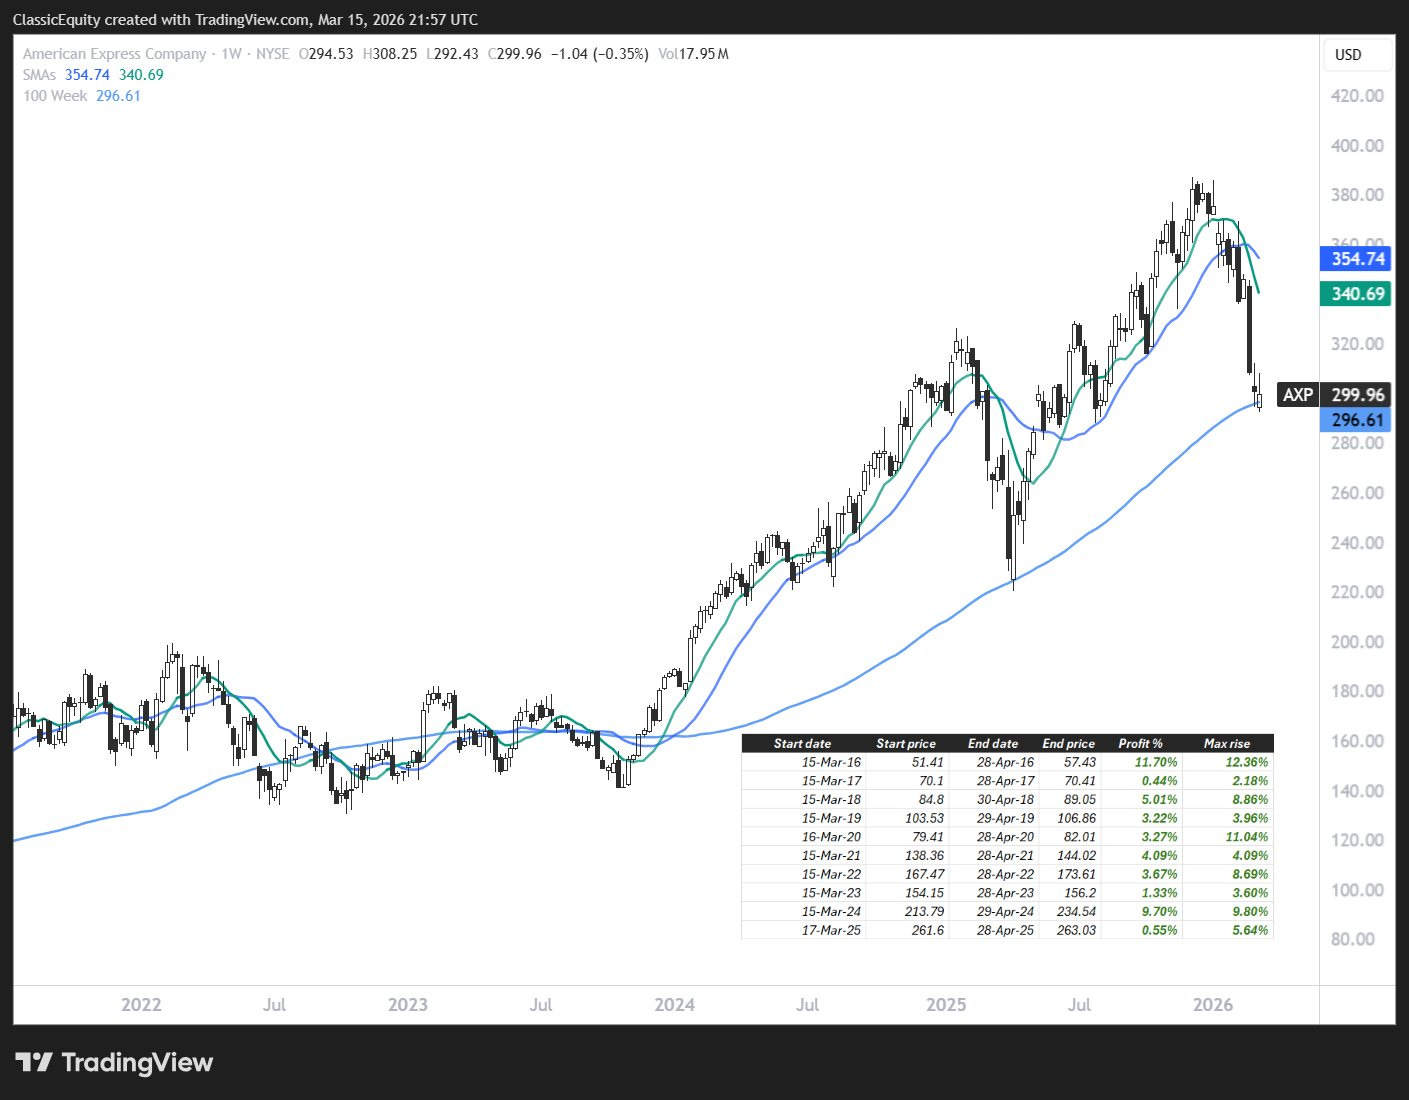The height and width of the screenshot is (1100, 1409).
Task: Click the SMAs indicator legend
Action: tap(93, 75)
